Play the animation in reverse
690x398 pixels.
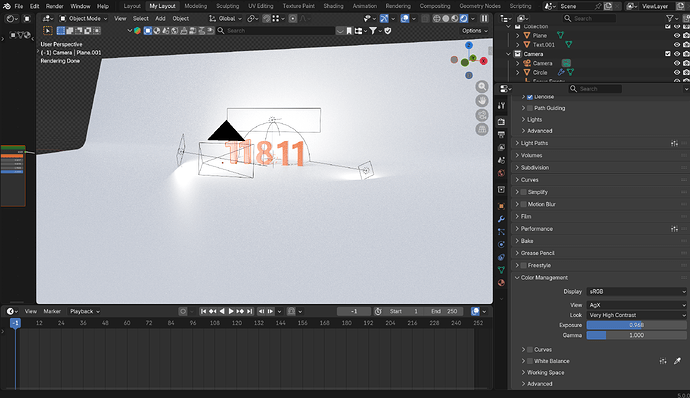pyautogui.click(x=222, y=311)
